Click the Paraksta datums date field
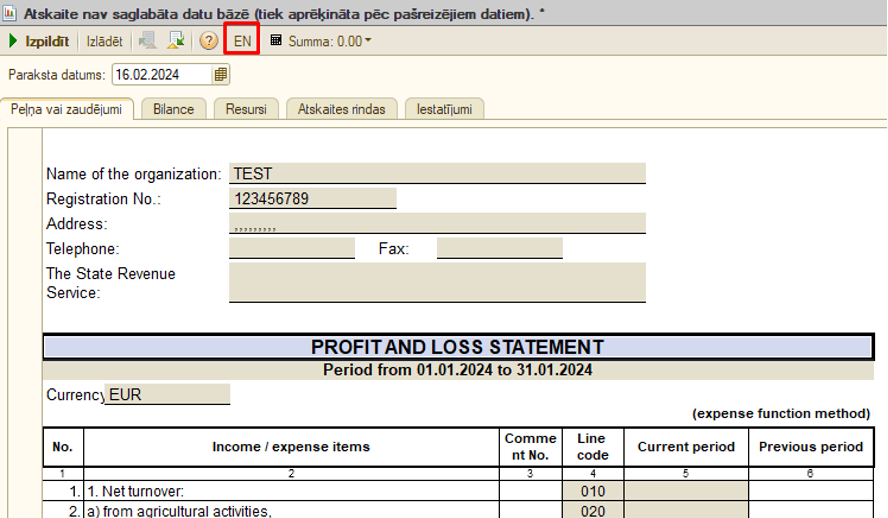 tap(160, 74)
